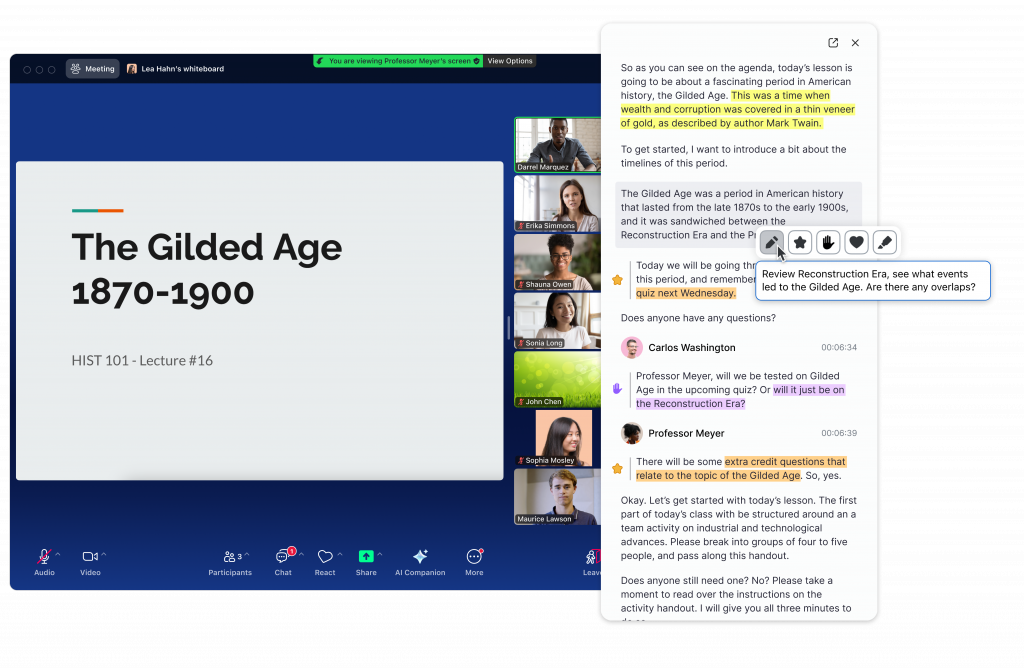Start sharing with the green Share icon

pos(366,557)
